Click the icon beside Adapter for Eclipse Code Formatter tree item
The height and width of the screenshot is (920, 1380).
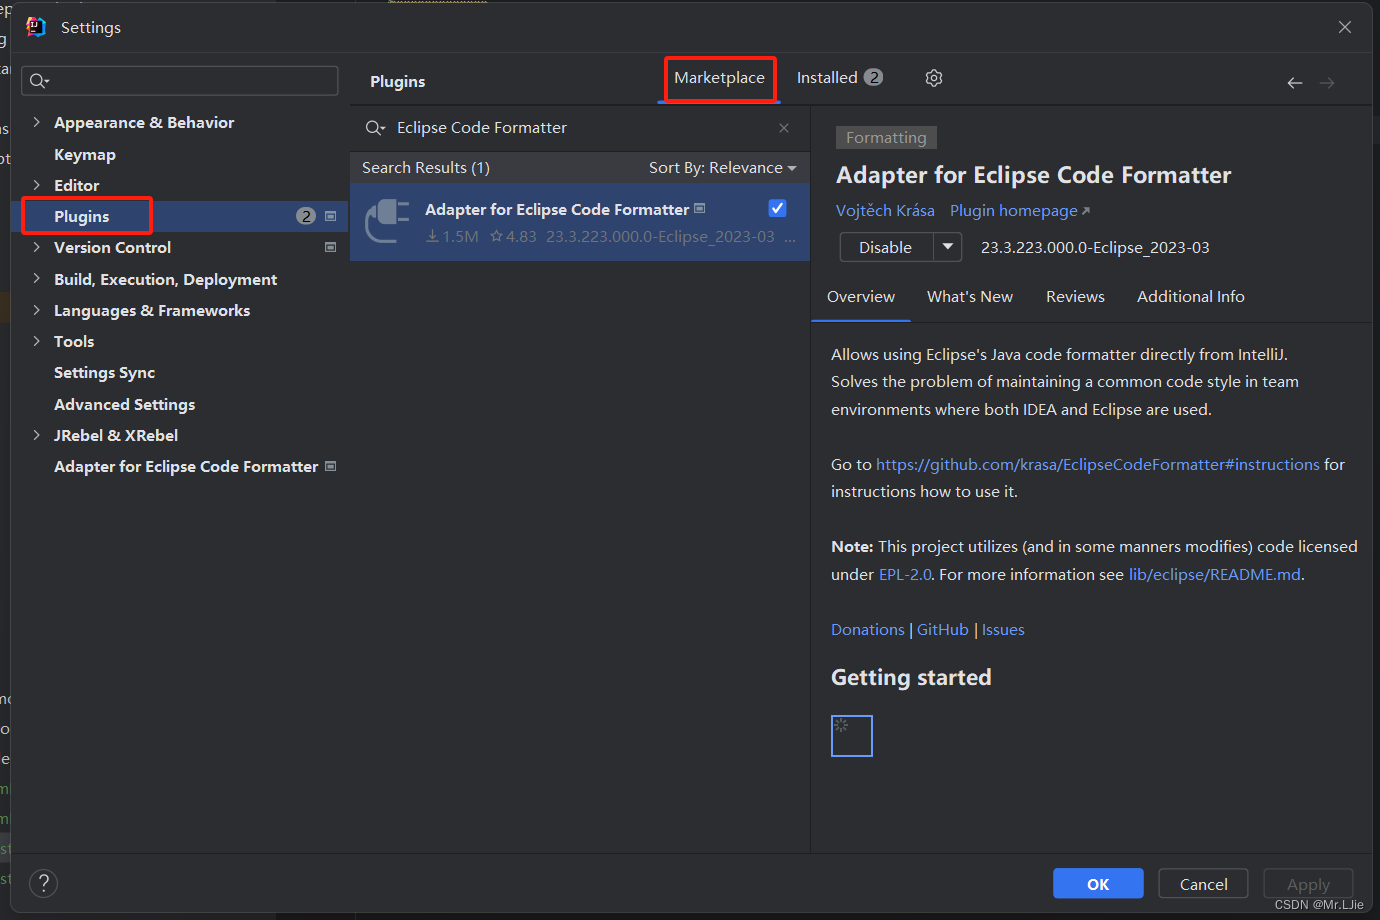[331, 466]
